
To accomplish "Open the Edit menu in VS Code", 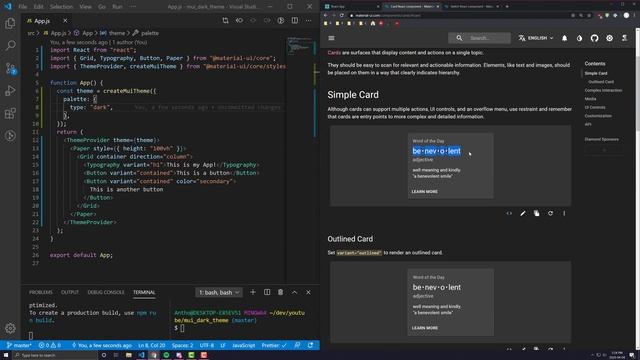I will 38,7.
